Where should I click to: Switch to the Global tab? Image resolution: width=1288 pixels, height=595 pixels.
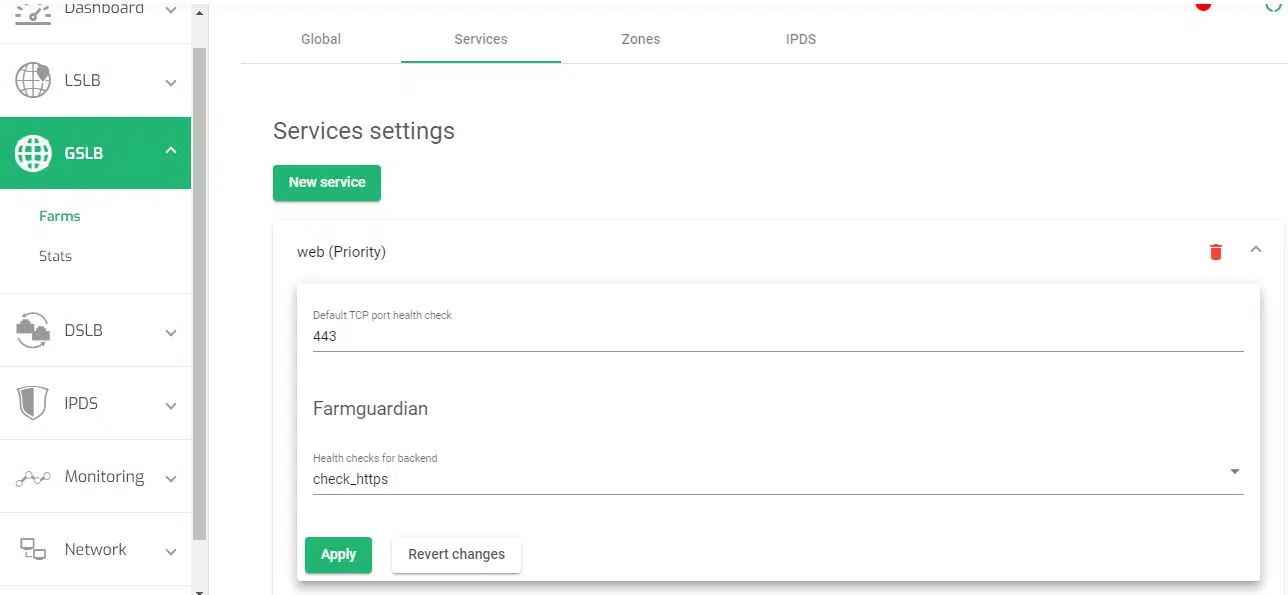pos(321,39)
